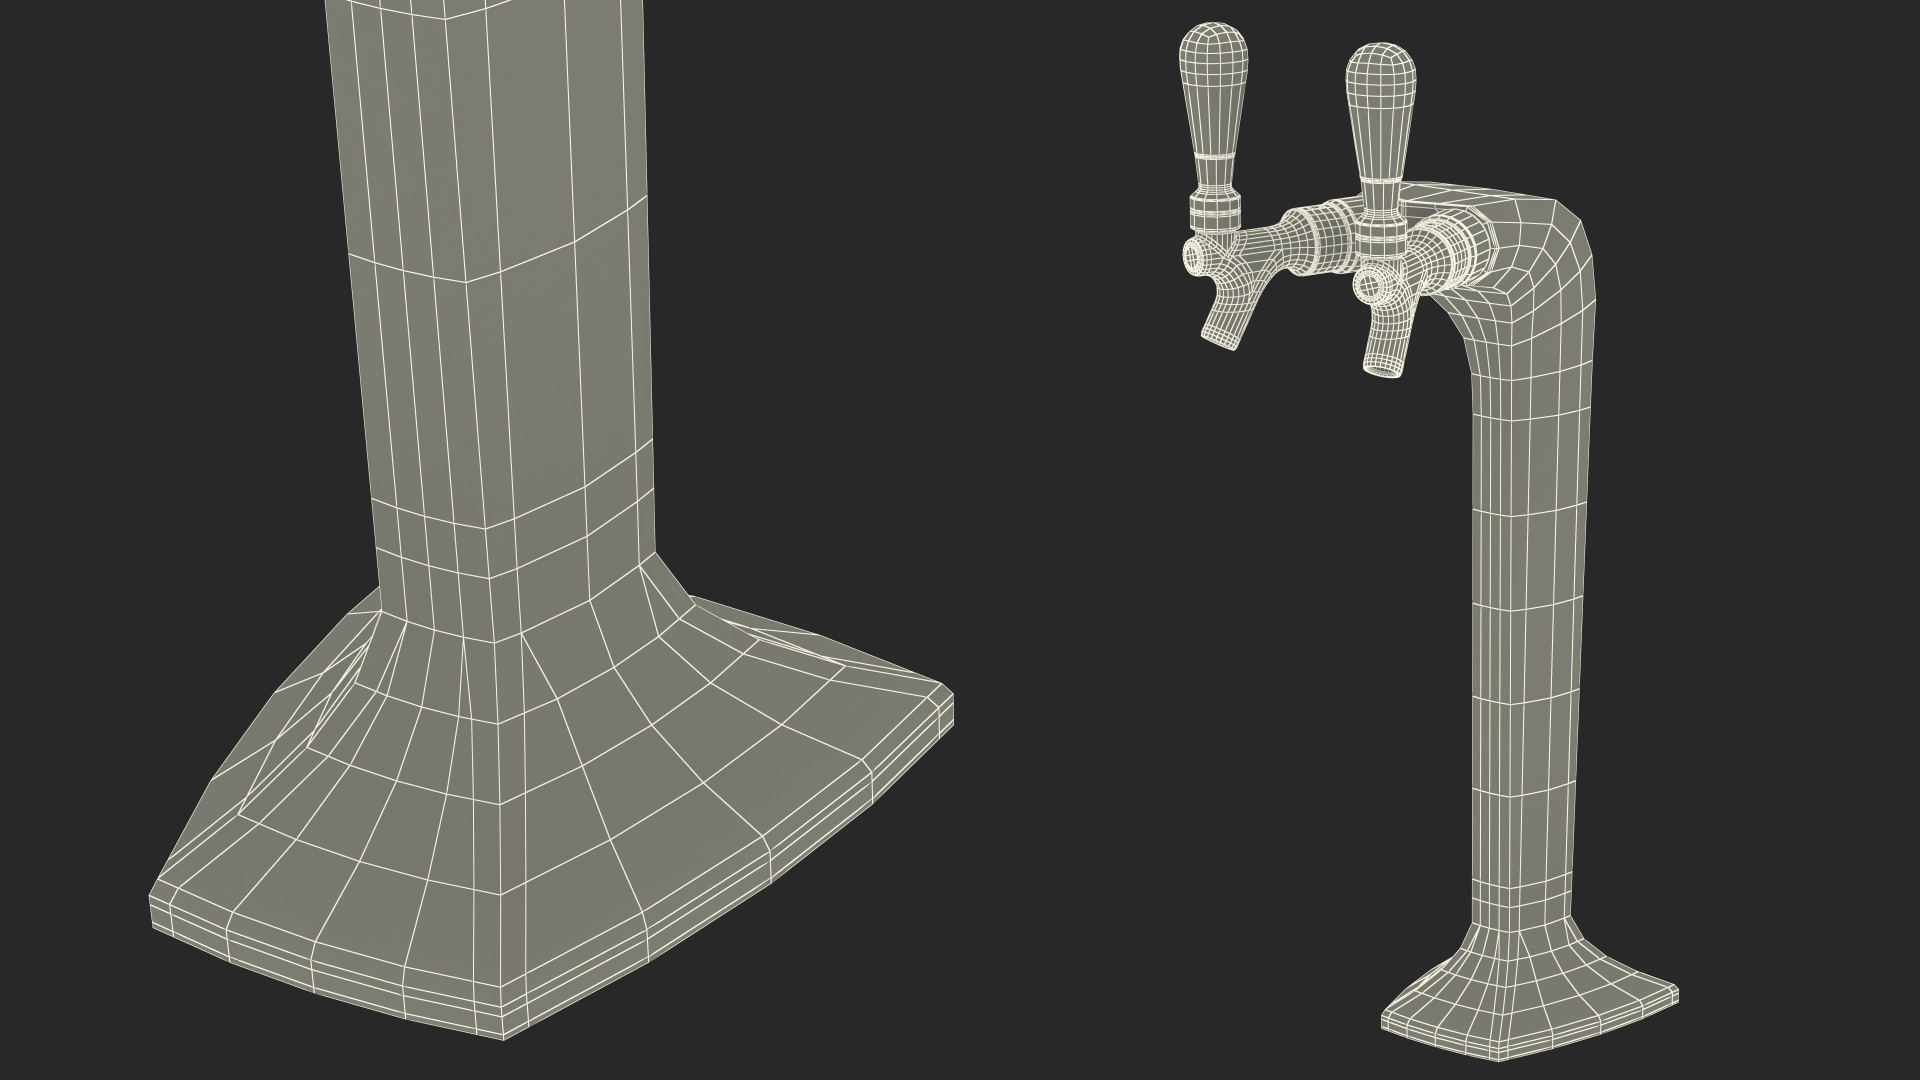Click the full tower's vertical column
Viewport: 1920px width, 1080px height.
pos(1525,650)
